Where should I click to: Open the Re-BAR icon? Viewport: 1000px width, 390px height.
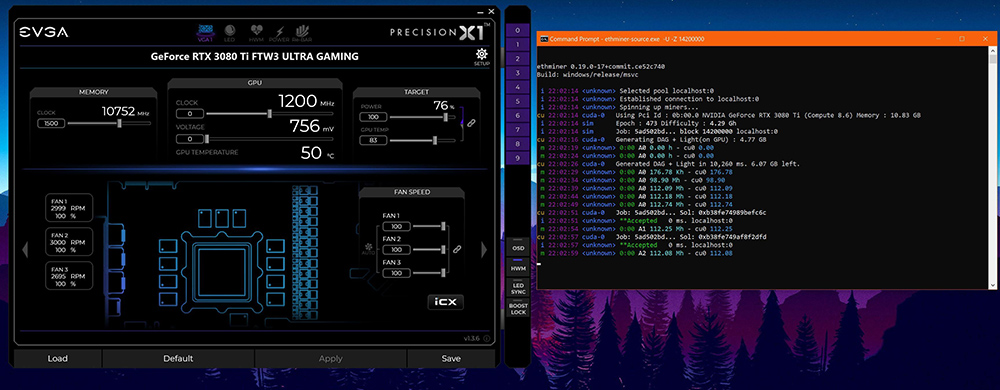[302, 32]
